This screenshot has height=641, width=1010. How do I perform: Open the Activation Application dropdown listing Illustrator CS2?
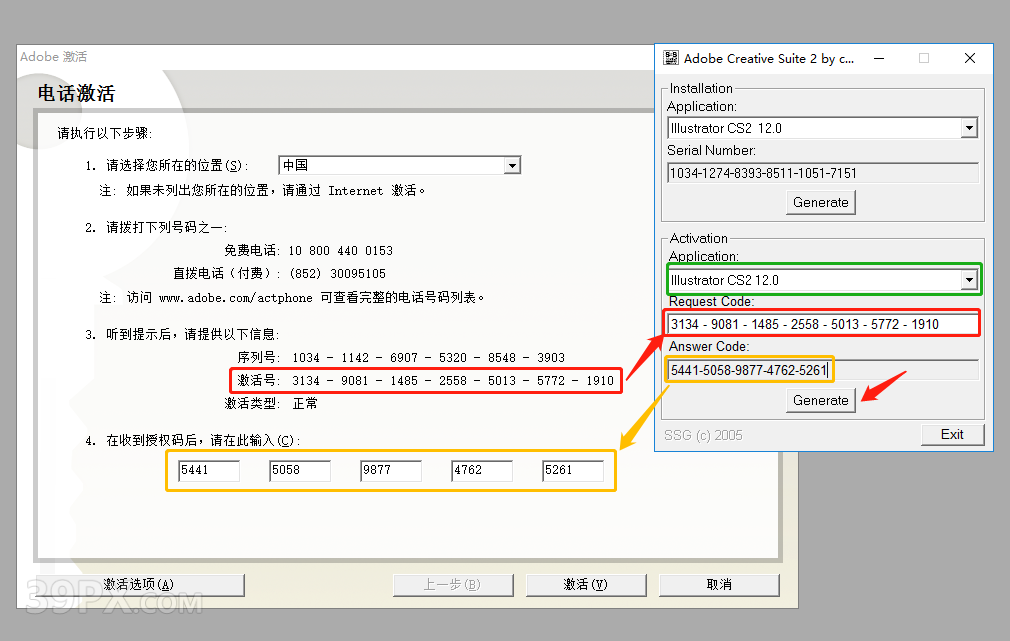pos(968,279)
